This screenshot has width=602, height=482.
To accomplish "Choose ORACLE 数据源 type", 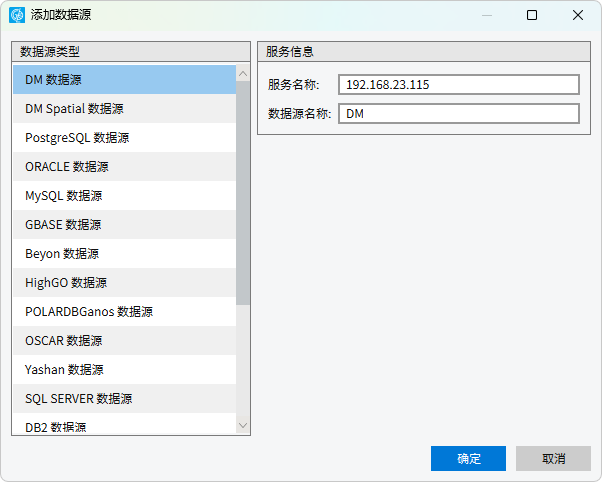I will pyautogui.click(x=124, y=167).
